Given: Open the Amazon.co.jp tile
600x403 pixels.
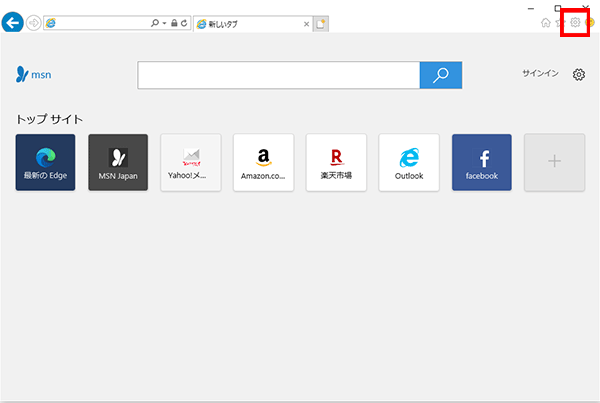Looking at the screenshot, I should coord(263,162).
